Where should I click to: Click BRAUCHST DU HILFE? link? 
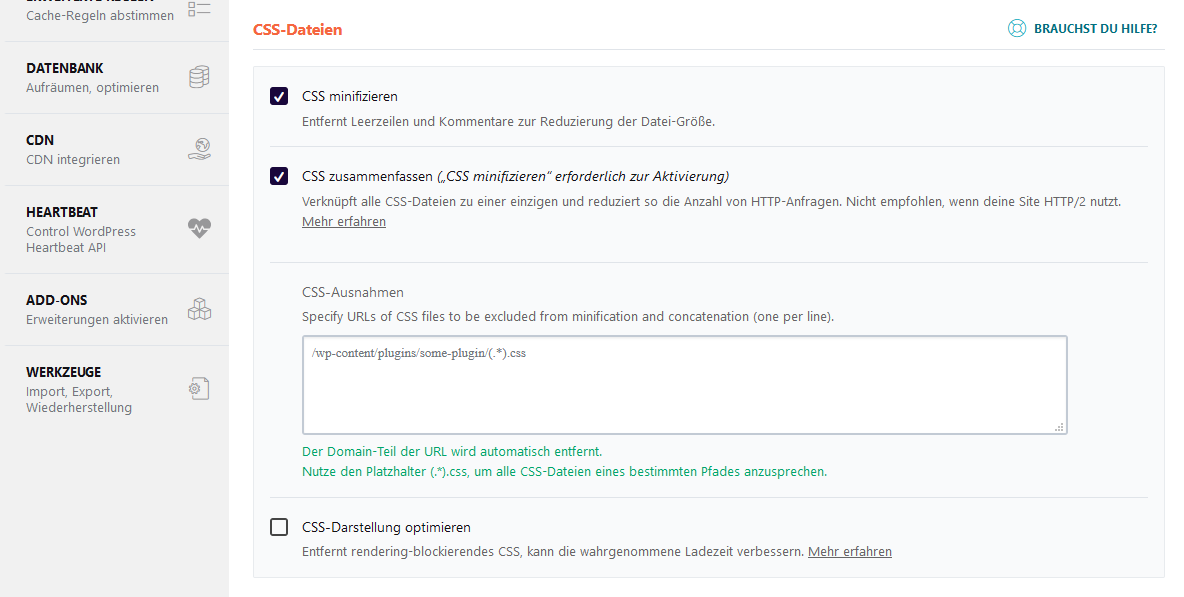1095,29
